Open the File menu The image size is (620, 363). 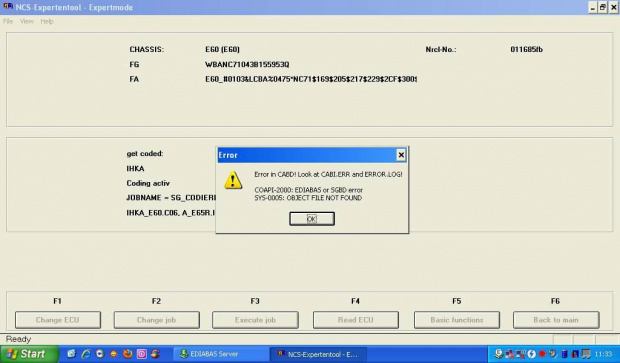pyautogui.click(x=8, y=21)
